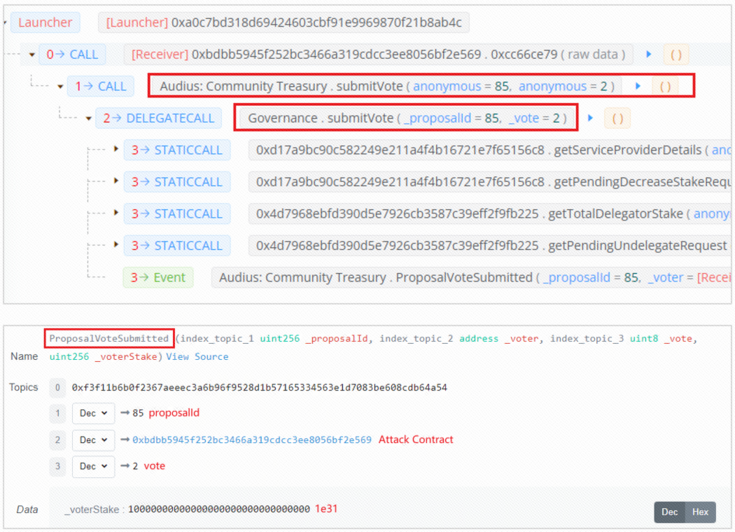Viewport: 735px width, 532px height.
Task: Select topic 0 hash 0xf3f11b6b...
Action: [259, 388]
